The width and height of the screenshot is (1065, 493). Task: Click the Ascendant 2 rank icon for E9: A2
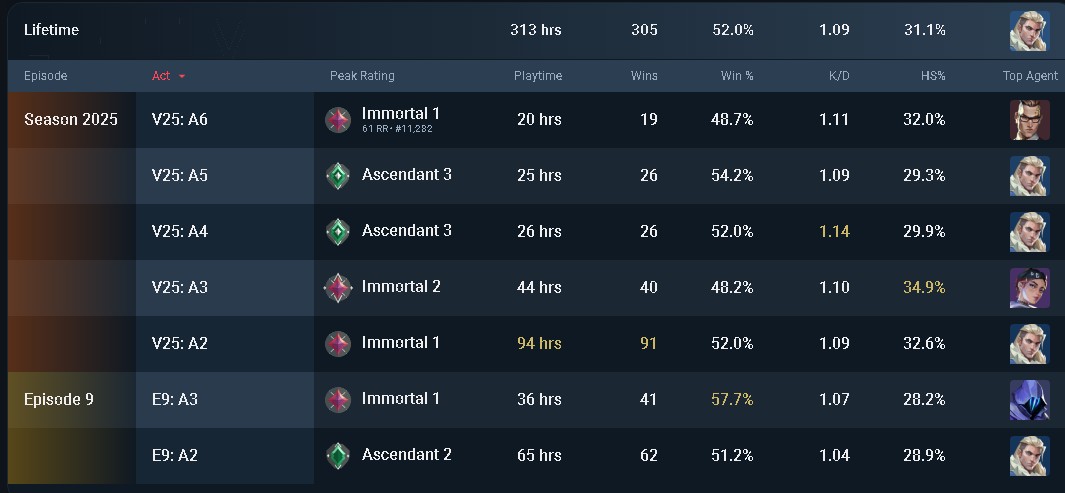click(x=338, y=456)
